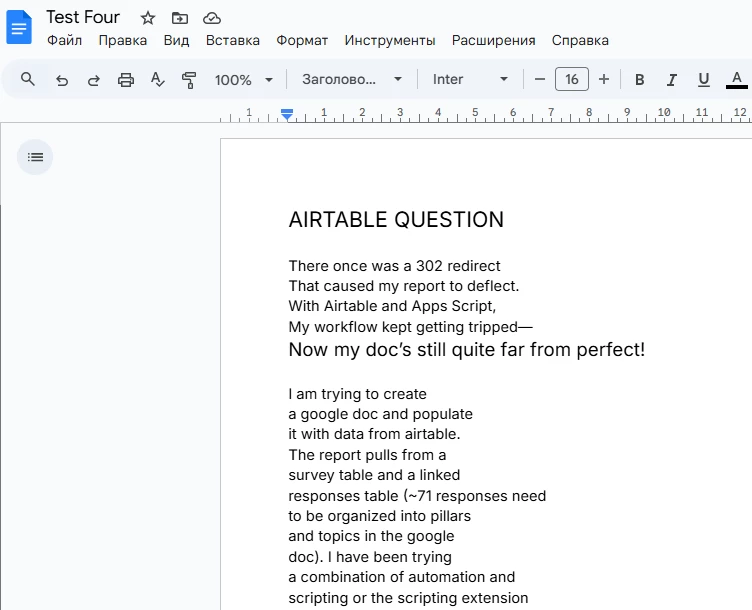
Task: Click the line 'doc). I have been trying'
Action: 370,557
